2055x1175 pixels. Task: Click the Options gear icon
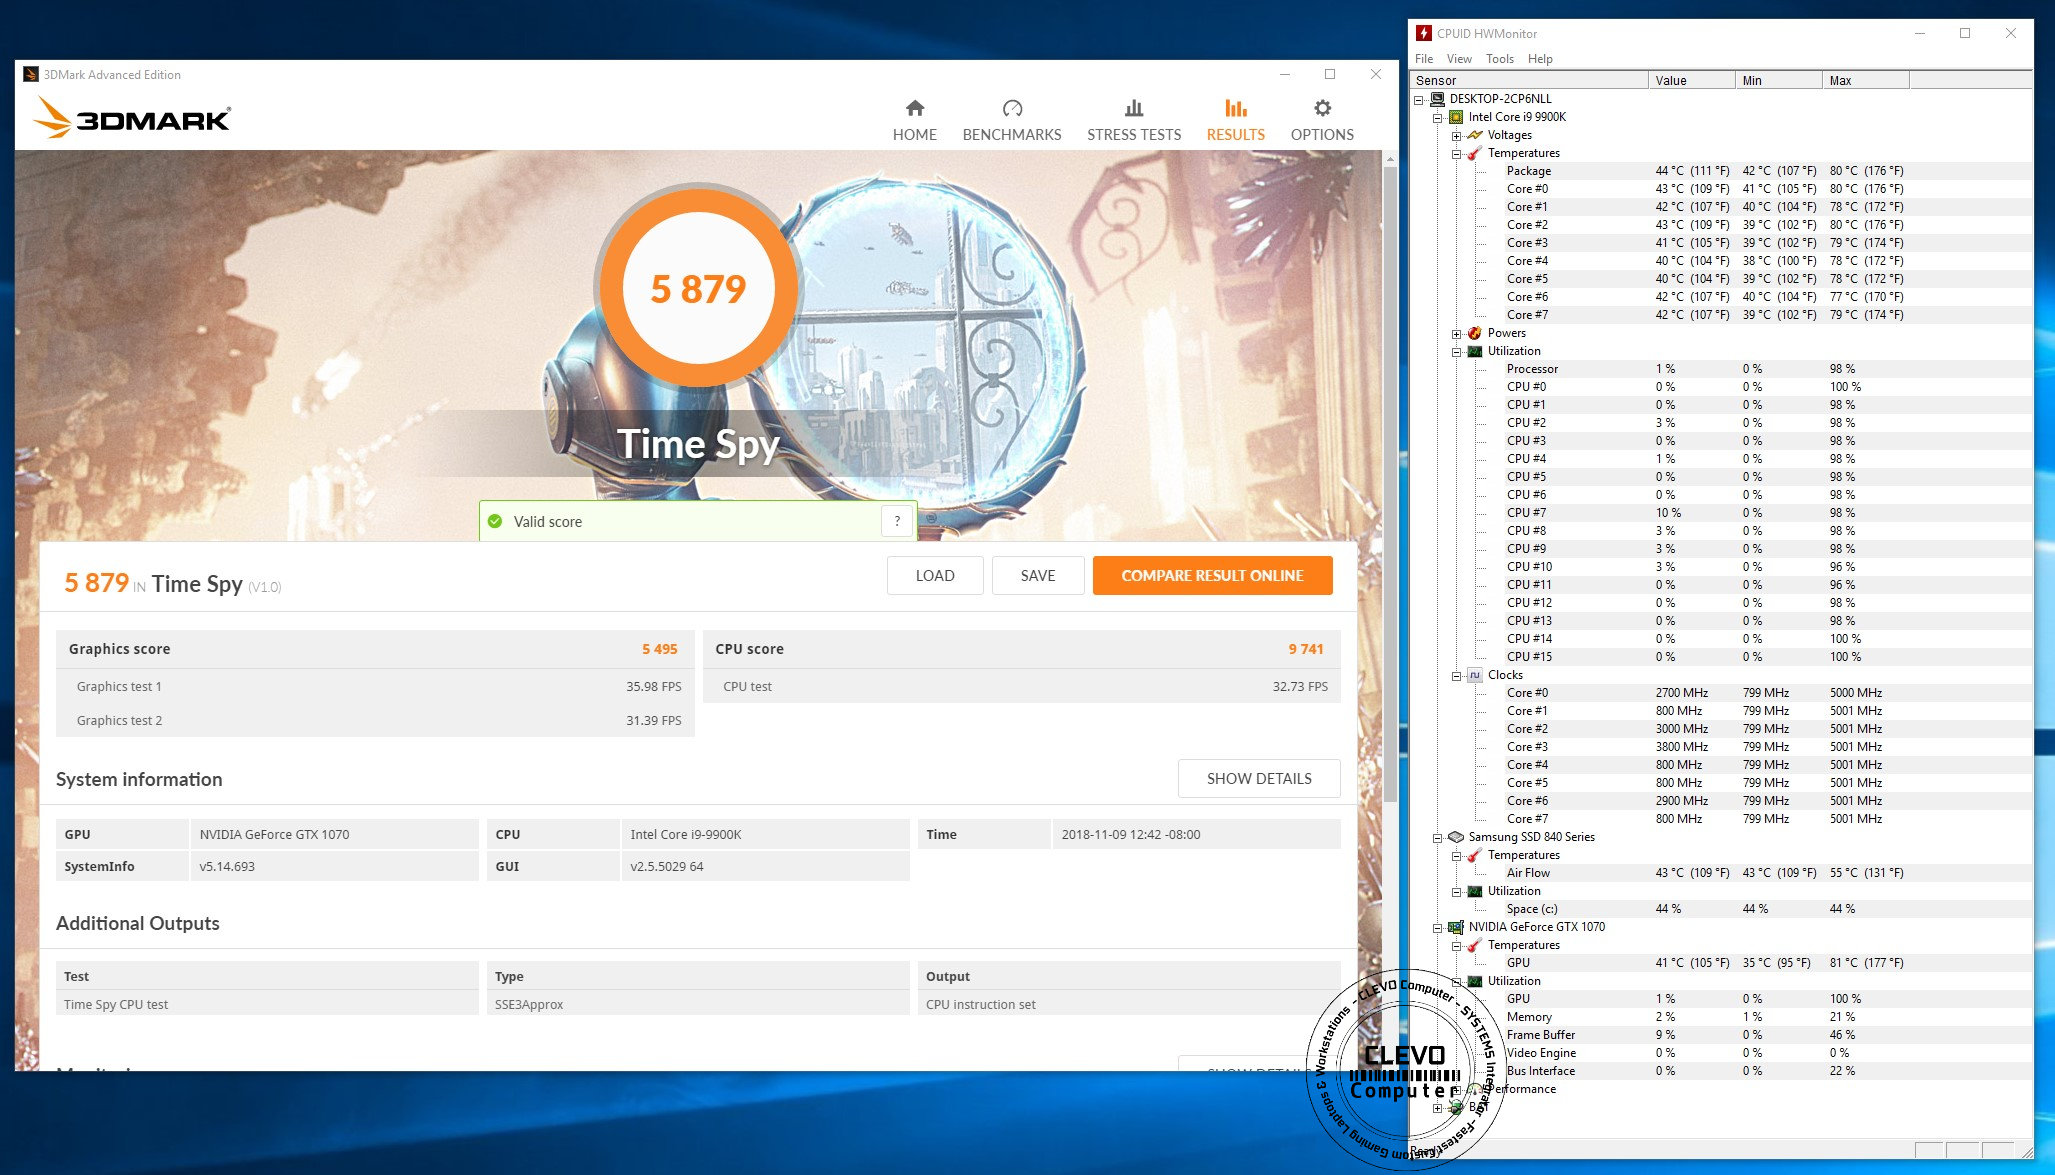pos(1321,108)
